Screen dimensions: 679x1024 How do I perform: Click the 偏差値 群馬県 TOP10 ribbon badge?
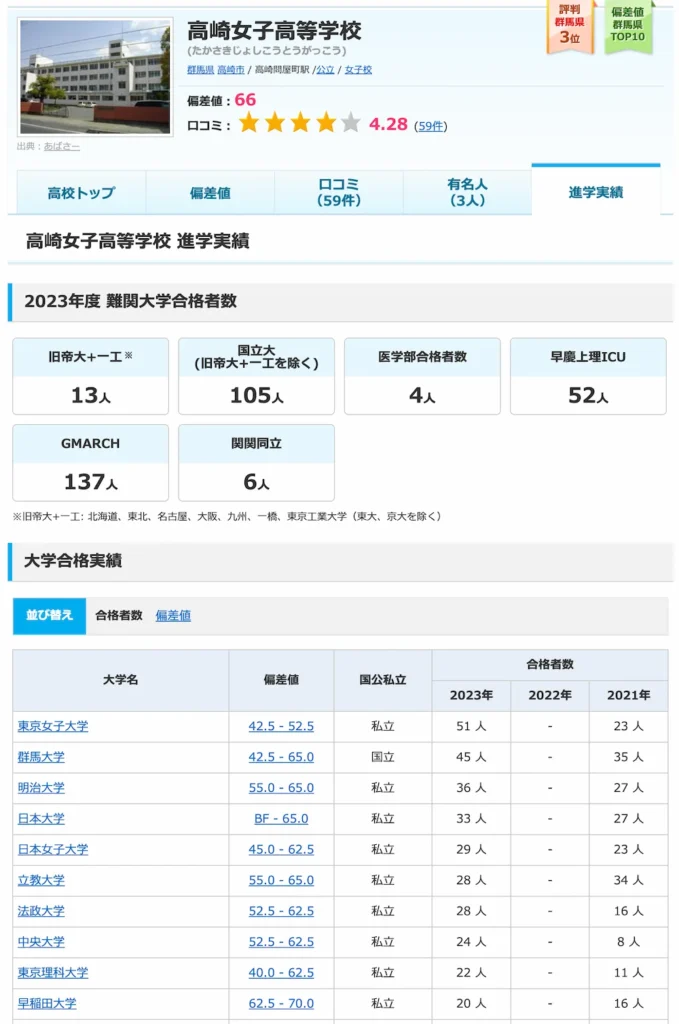point(629,25)
